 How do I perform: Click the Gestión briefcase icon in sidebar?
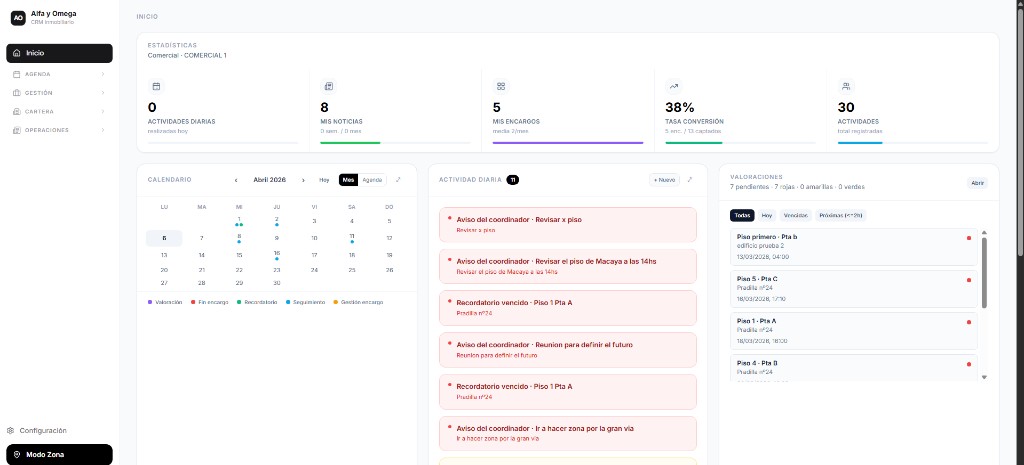click(x=17, y=93)
